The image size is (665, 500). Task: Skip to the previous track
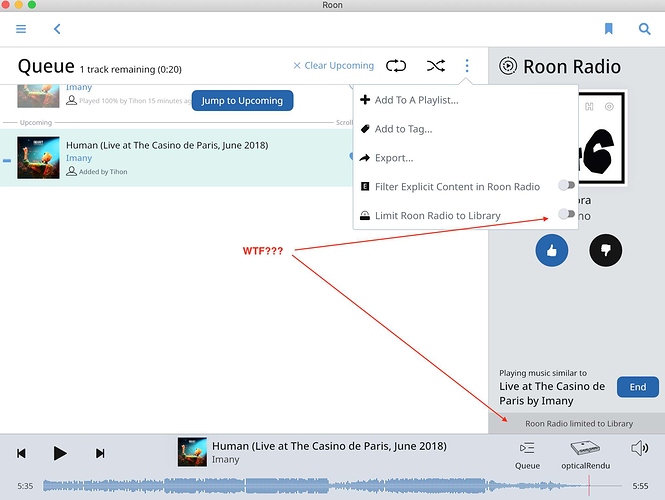pyautogui.click(x=21, y=453)
